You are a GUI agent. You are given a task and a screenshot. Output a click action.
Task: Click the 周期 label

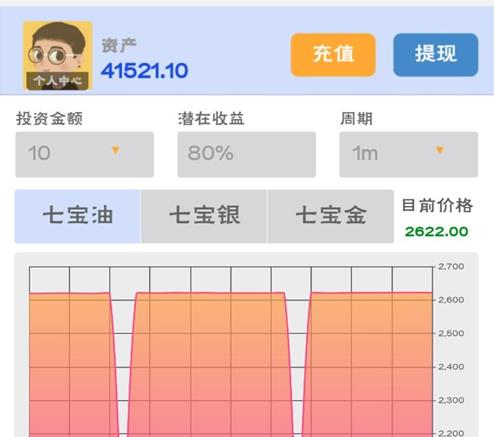coord(356,119)
